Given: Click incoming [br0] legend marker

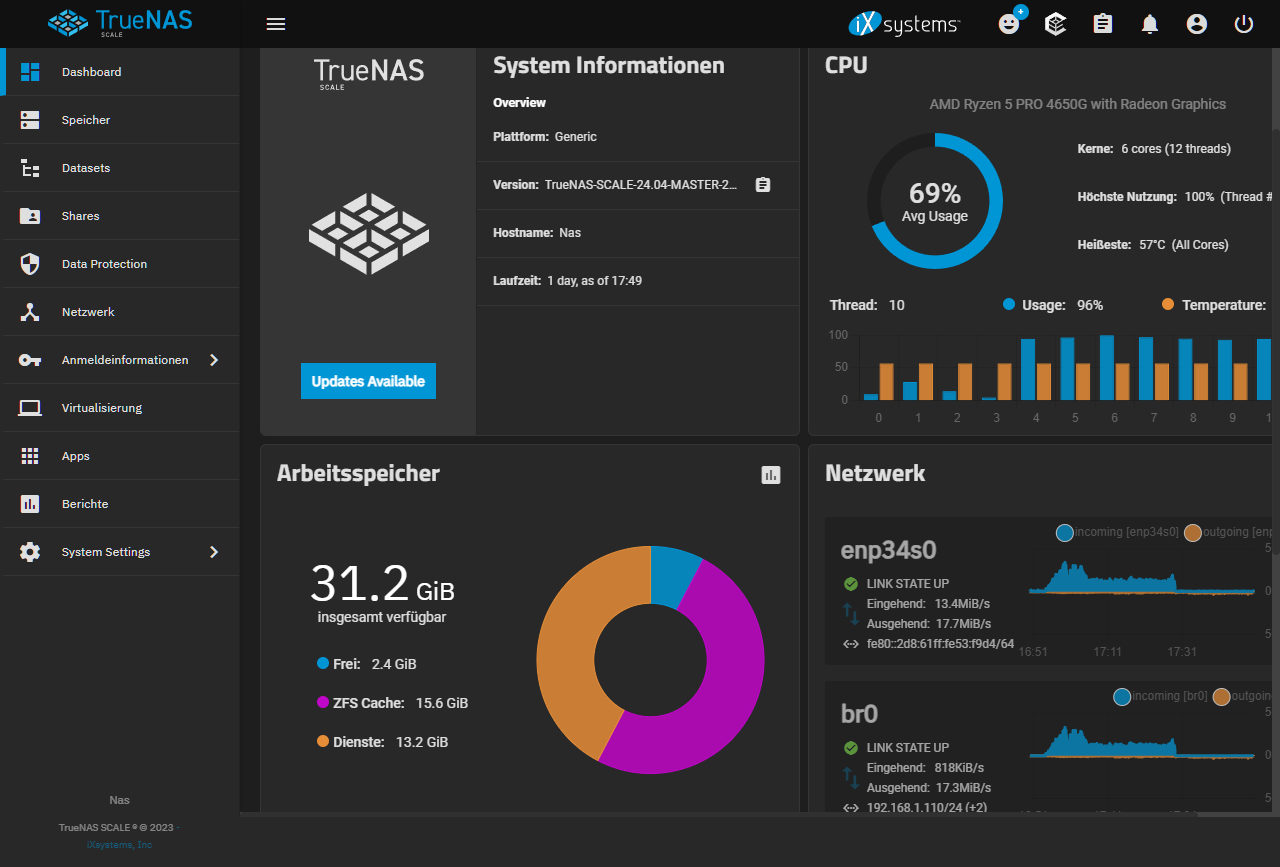Looking at the screenshot, I should tap(1122, 696).
